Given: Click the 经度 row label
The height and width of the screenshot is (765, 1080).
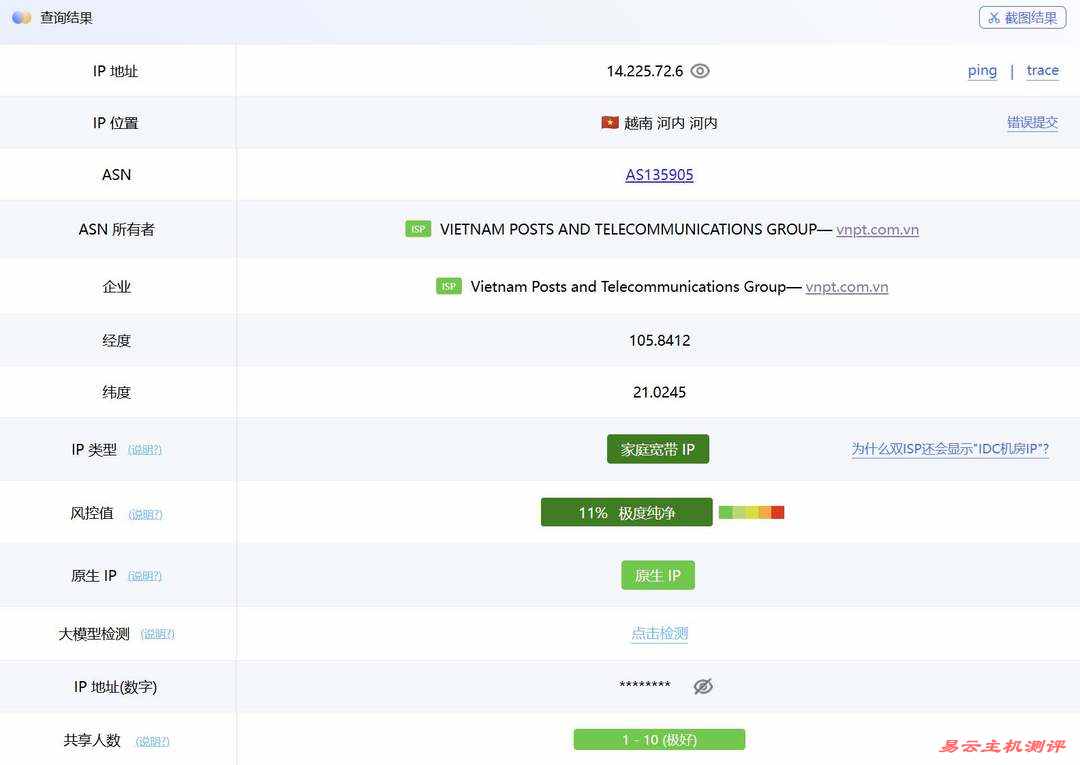Looking at the screenshot, I should [116, 340].
